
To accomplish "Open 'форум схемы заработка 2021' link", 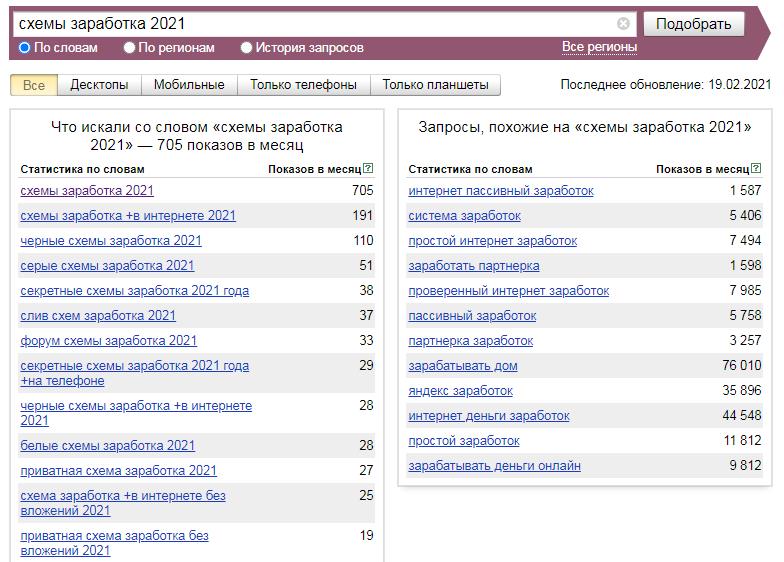I will click(108, 340).
